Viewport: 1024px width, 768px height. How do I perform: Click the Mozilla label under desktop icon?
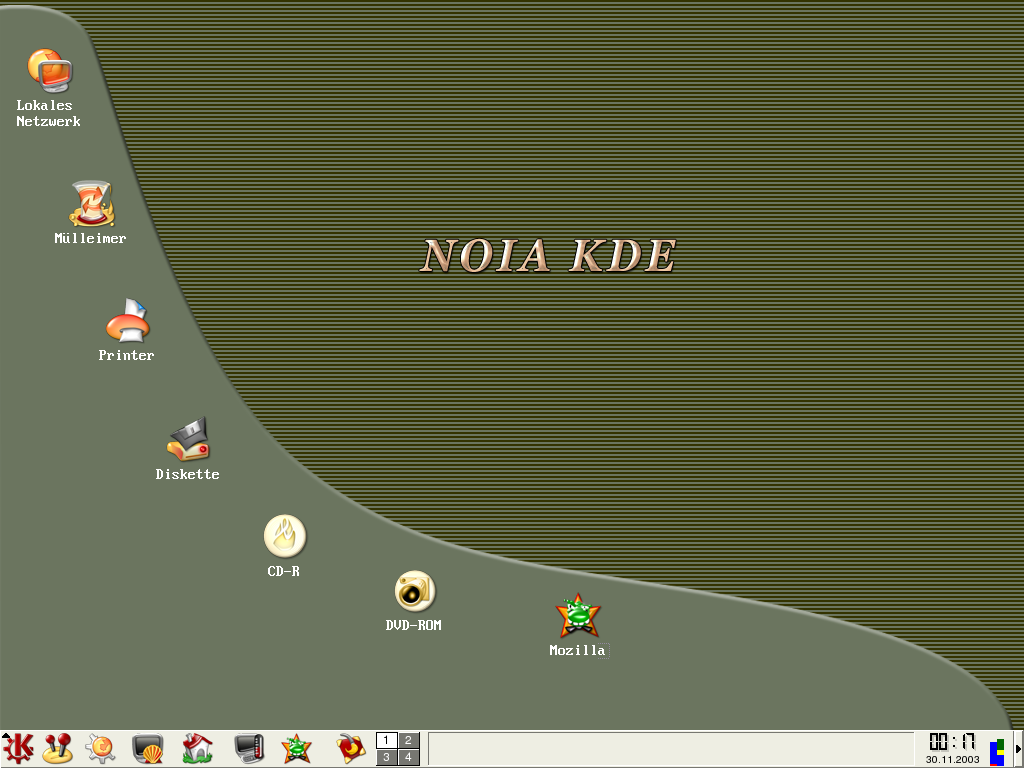(x=578, y=650)
